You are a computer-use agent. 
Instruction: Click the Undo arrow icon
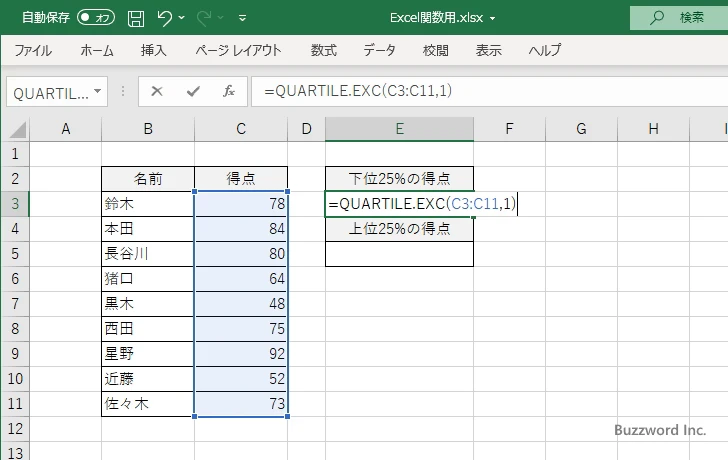pyautogui.click(x=164, y=18)
